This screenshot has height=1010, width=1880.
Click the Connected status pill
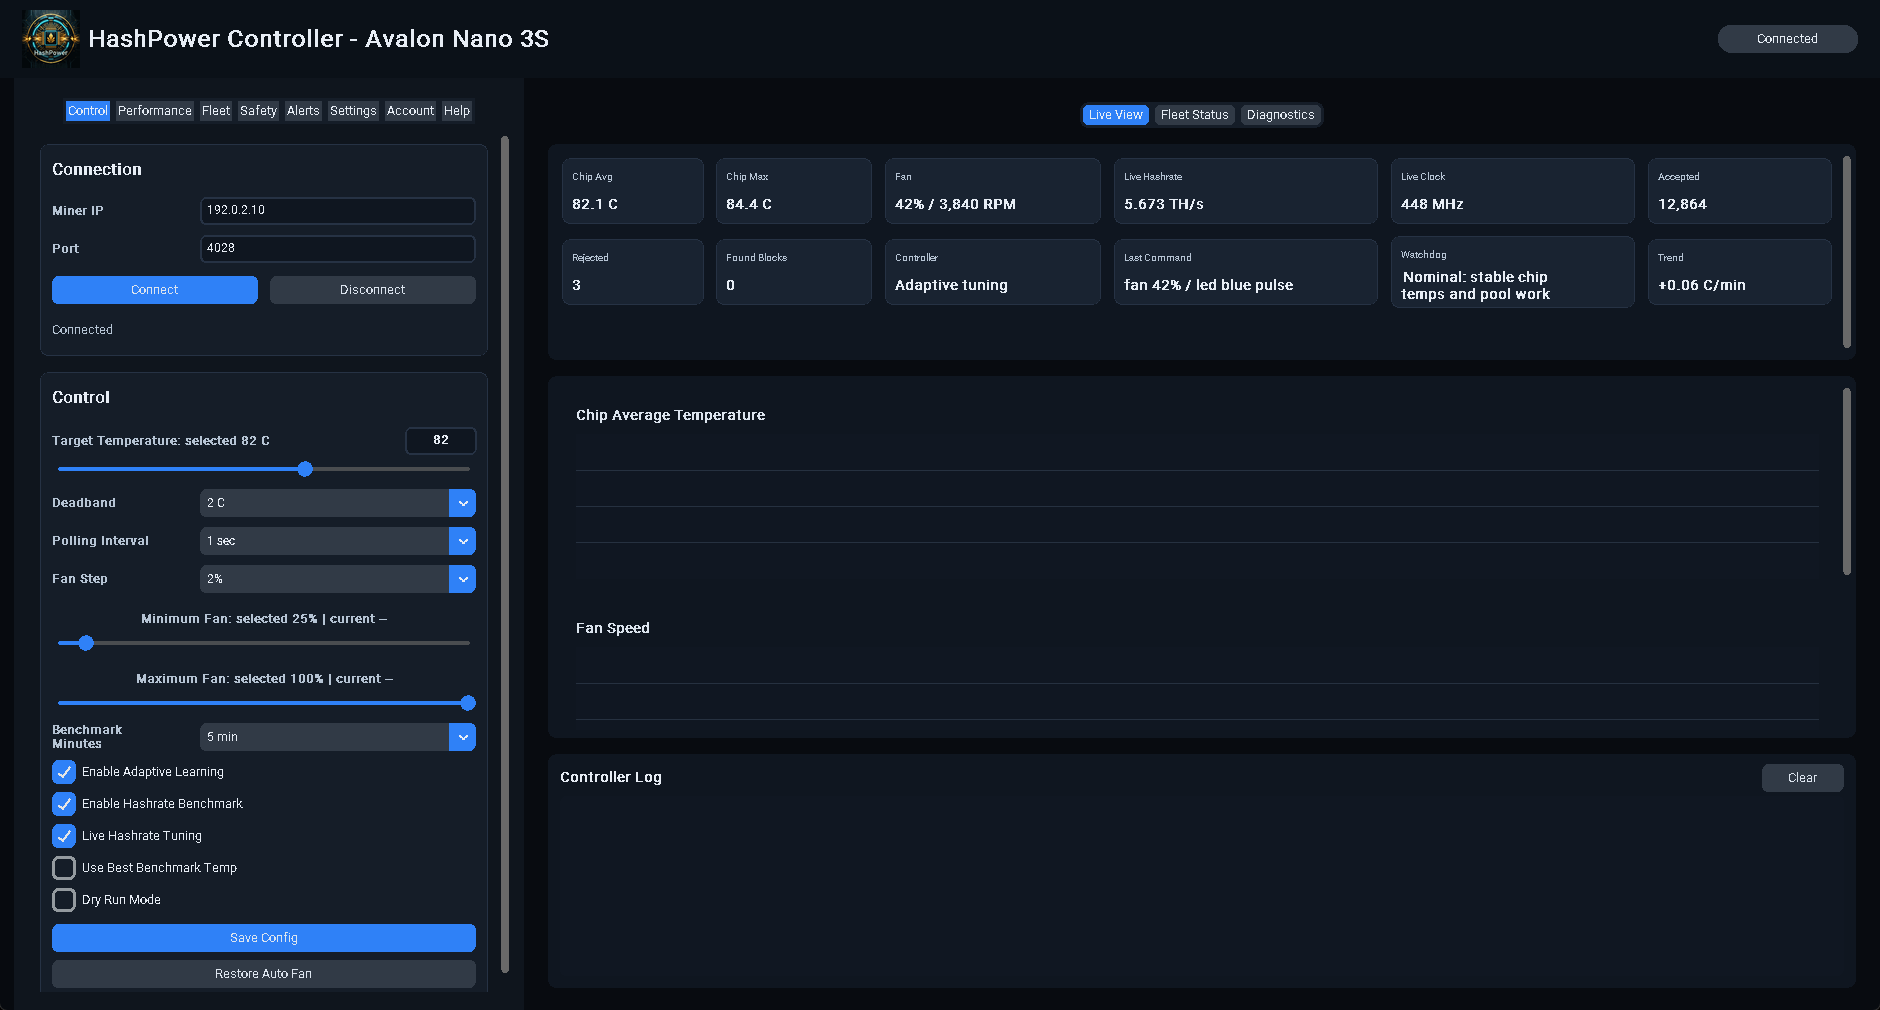pos(1787,39)
